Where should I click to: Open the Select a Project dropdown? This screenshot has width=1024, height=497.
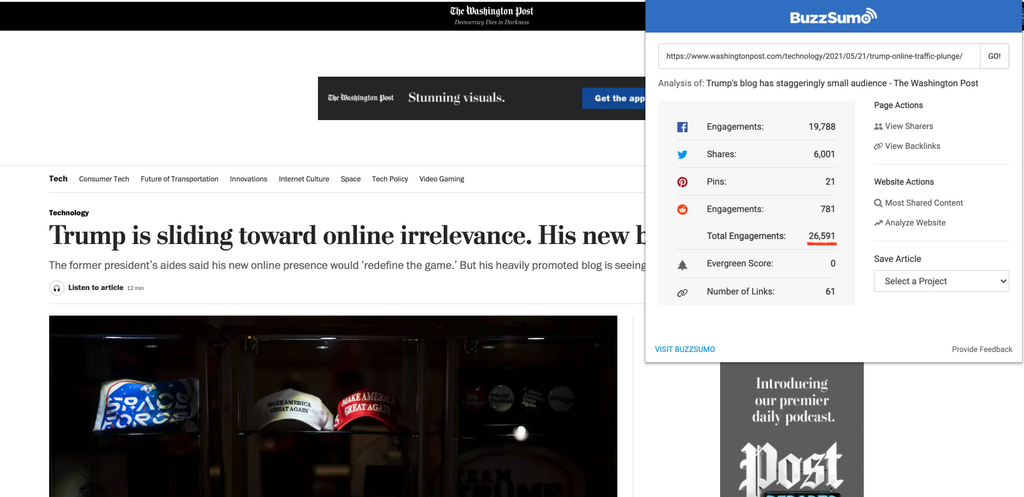pyautogui.click(x=941, y=281)
